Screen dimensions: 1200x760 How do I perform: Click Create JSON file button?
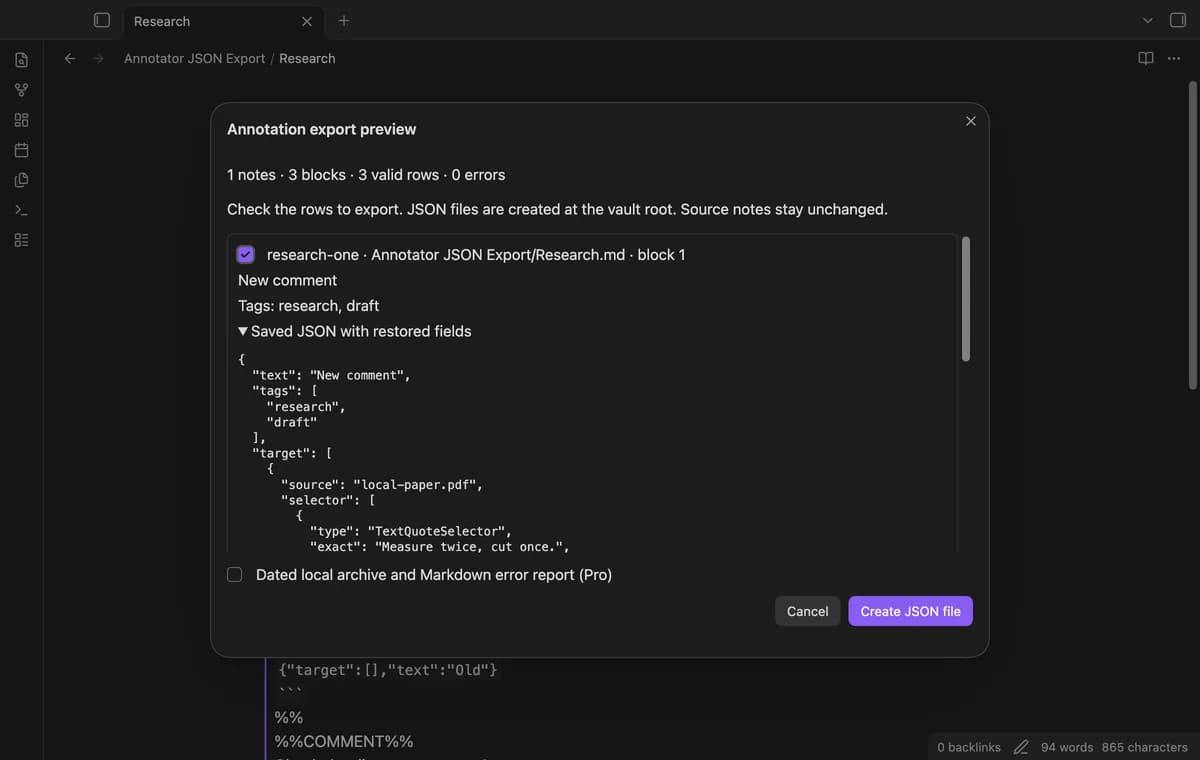coord(910,611)
